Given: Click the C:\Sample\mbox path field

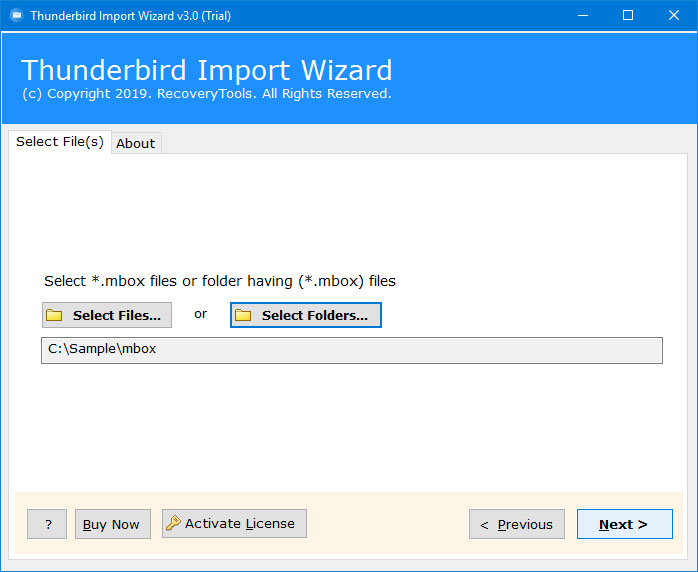Looking at the screenshot, I should (352, 350).
